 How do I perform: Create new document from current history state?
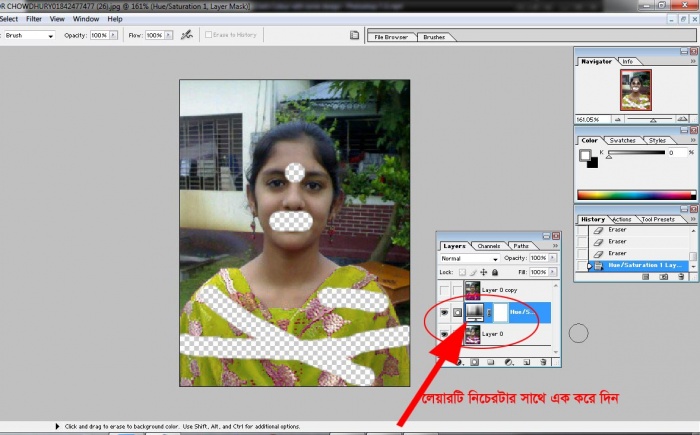point(646,277)
